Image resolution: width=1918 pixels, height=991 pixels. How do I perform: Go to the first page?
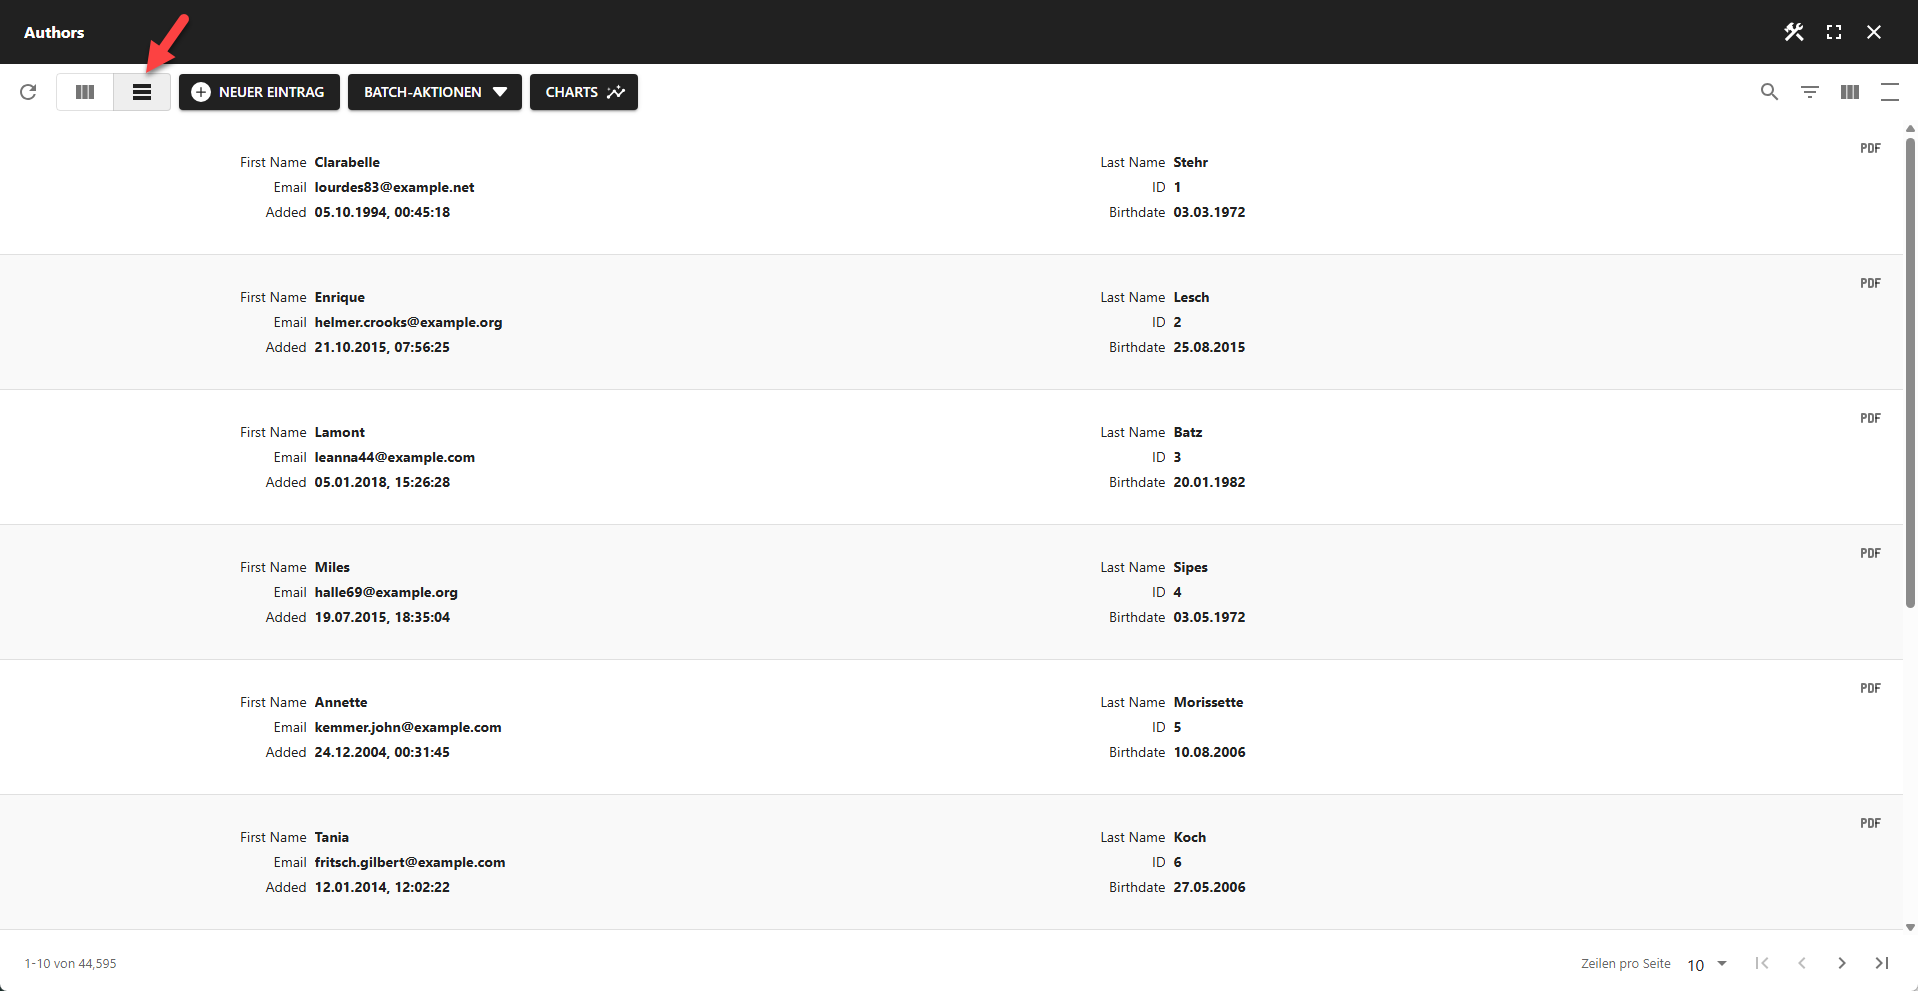point(1761,963)
